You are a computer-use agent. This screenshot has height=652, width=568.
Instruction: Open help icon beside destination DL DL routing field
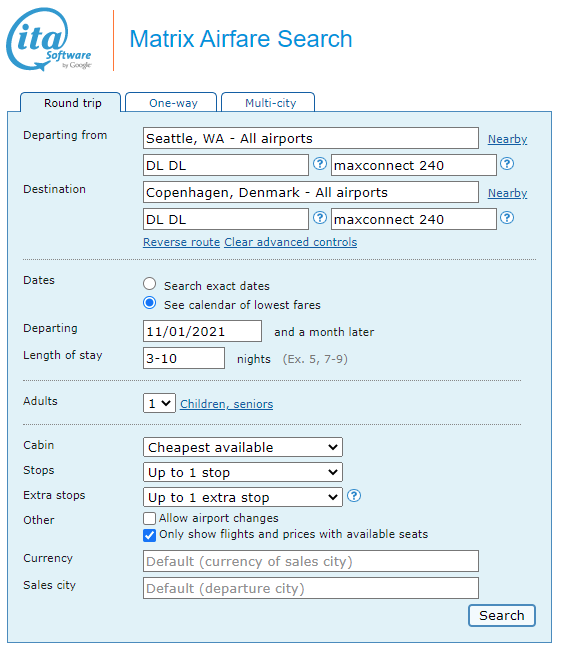point(320,218)
